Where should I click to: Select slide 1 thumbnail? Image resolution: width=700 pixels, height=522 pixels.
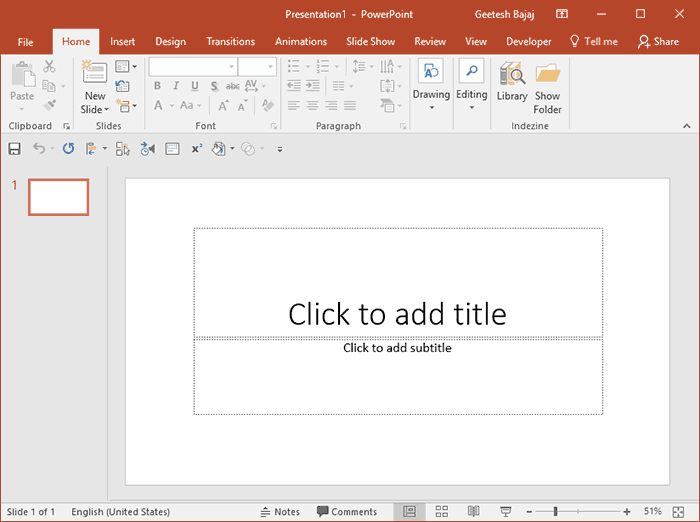(58, 197)
